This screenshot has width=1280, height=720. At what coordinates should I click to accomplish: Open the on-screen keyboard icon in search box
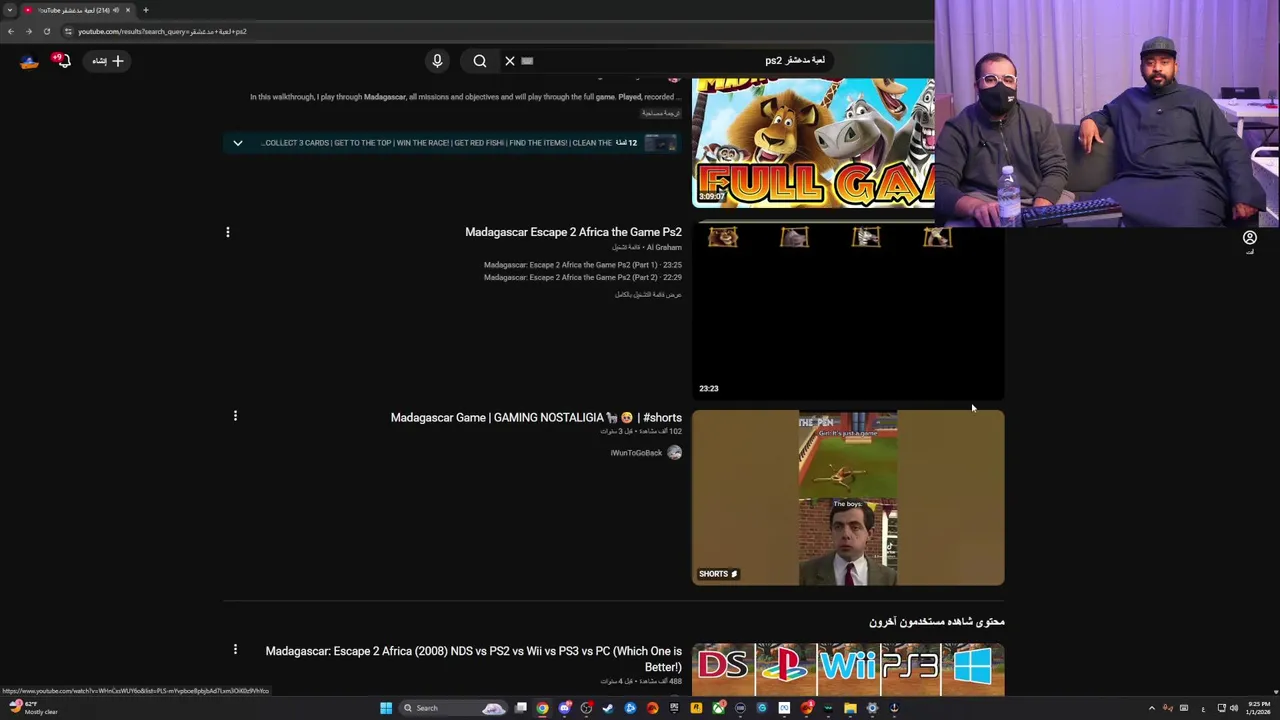[x=527, y=61]
